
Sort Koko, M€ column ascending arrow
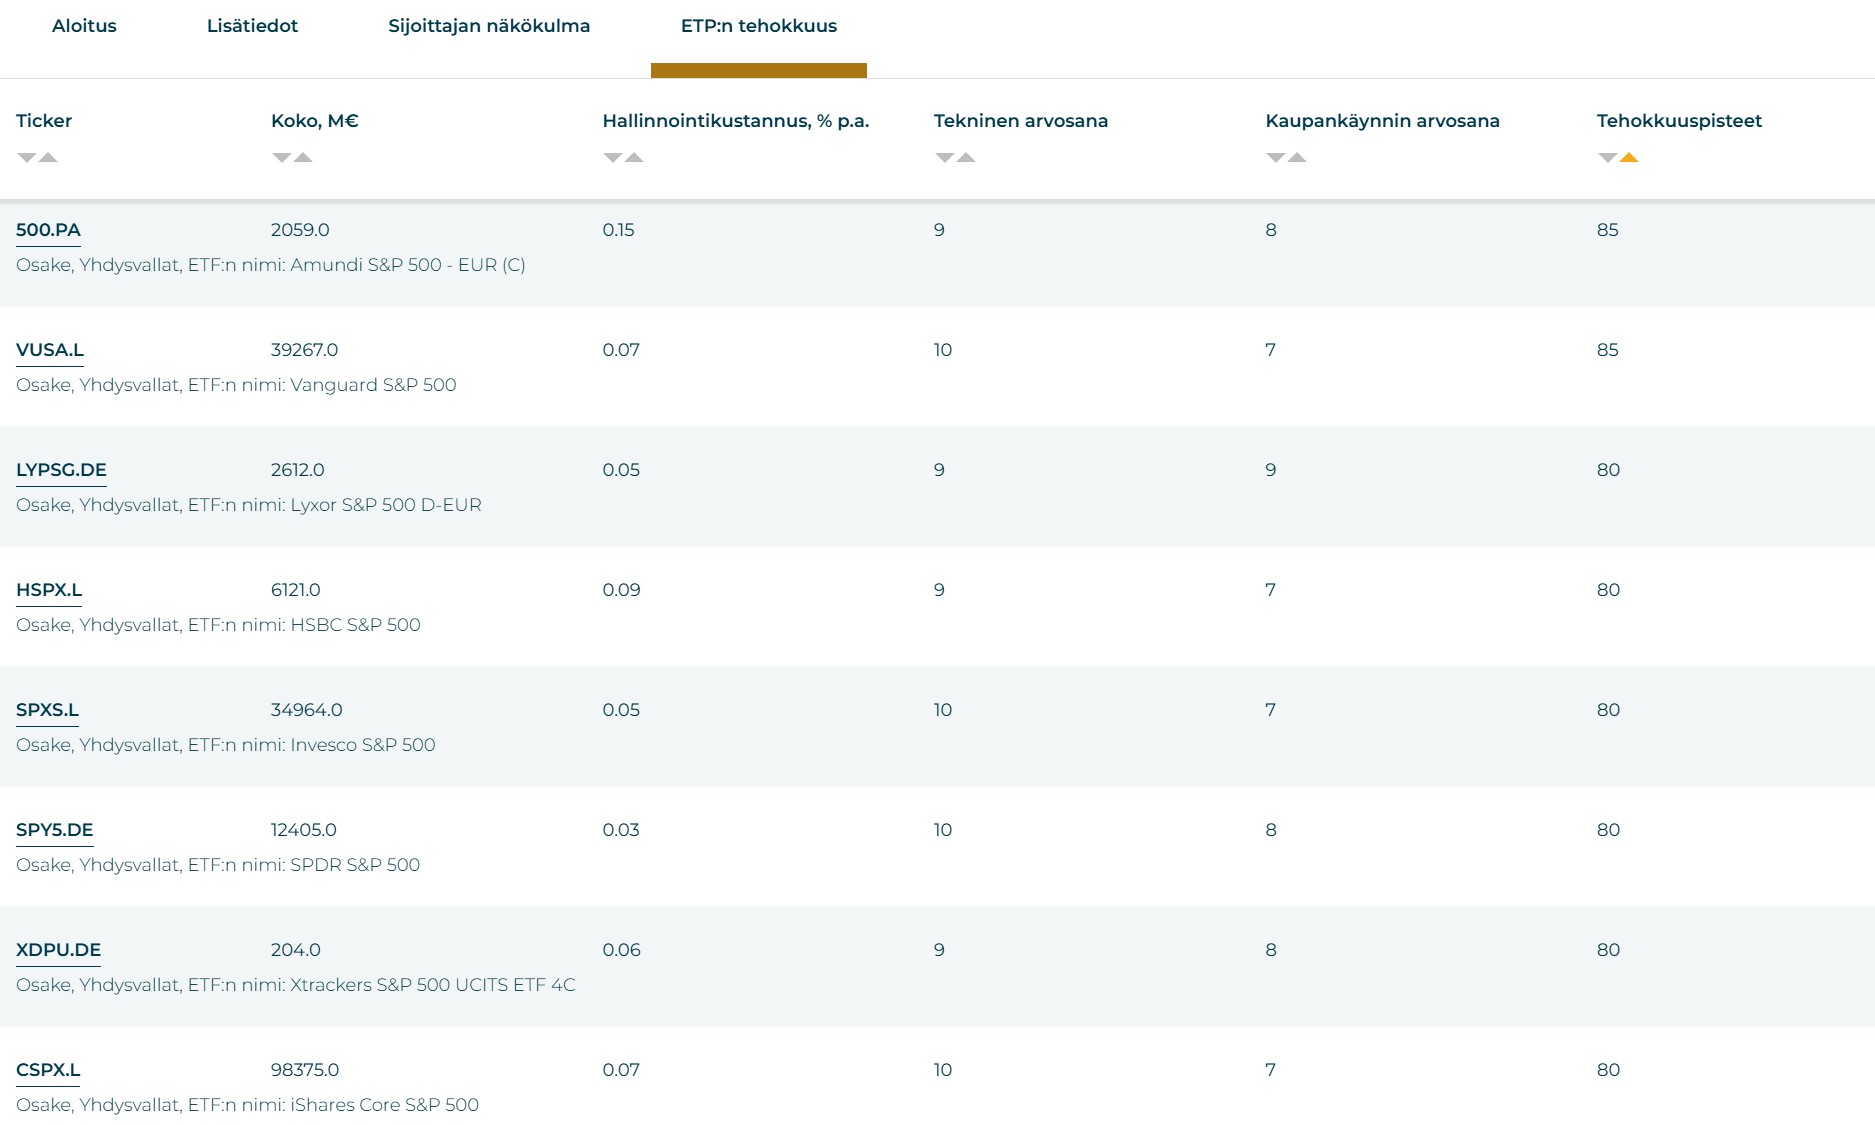303,157
